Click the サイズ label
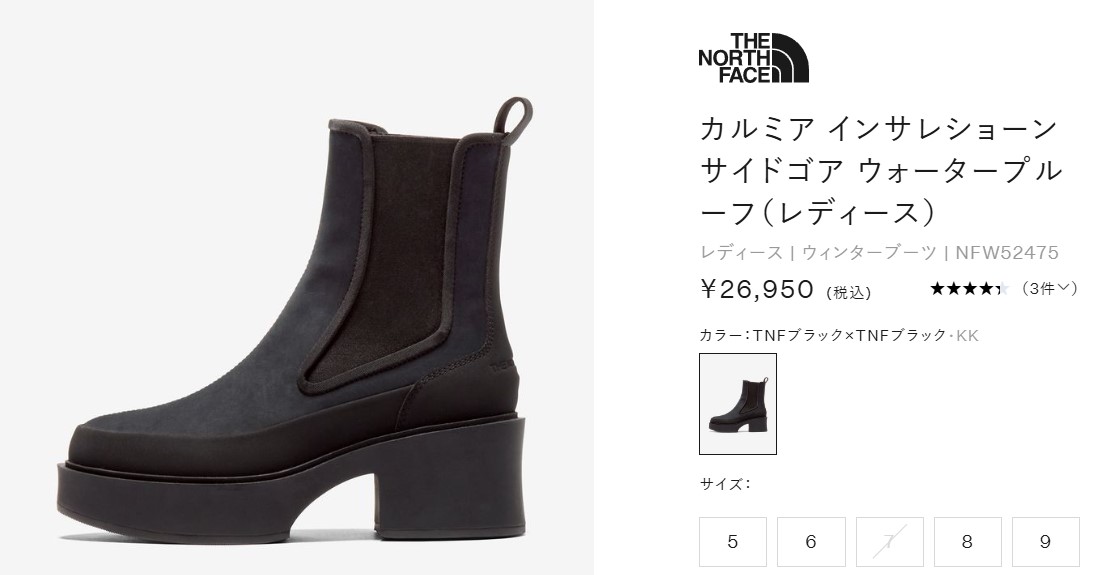 click(x=721, y=484)
